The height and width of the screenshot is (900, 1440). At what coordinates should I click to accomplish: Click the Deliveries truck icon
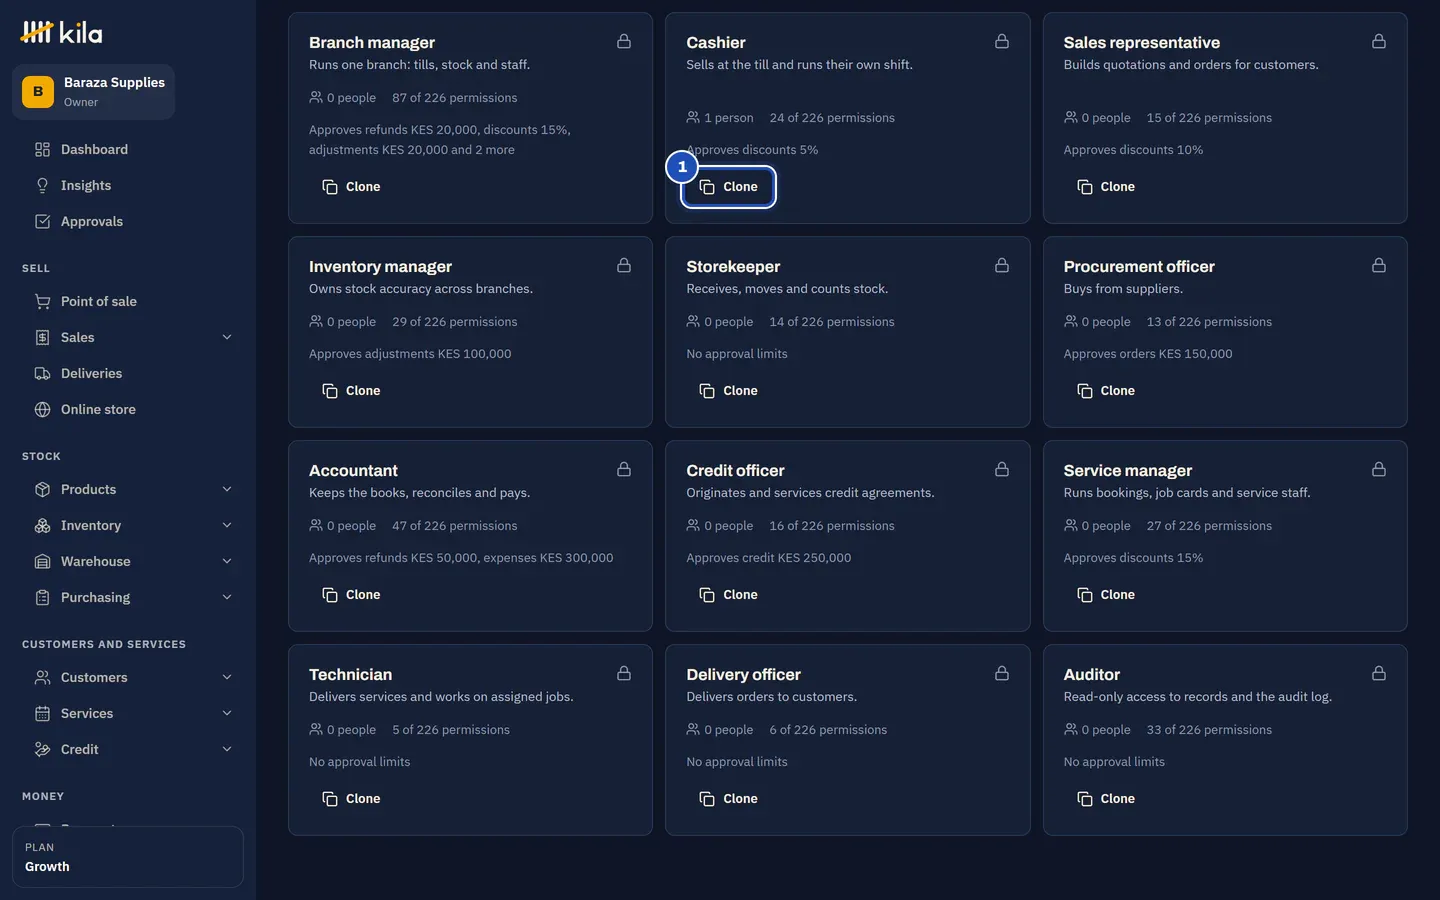(x=42, y=374)
